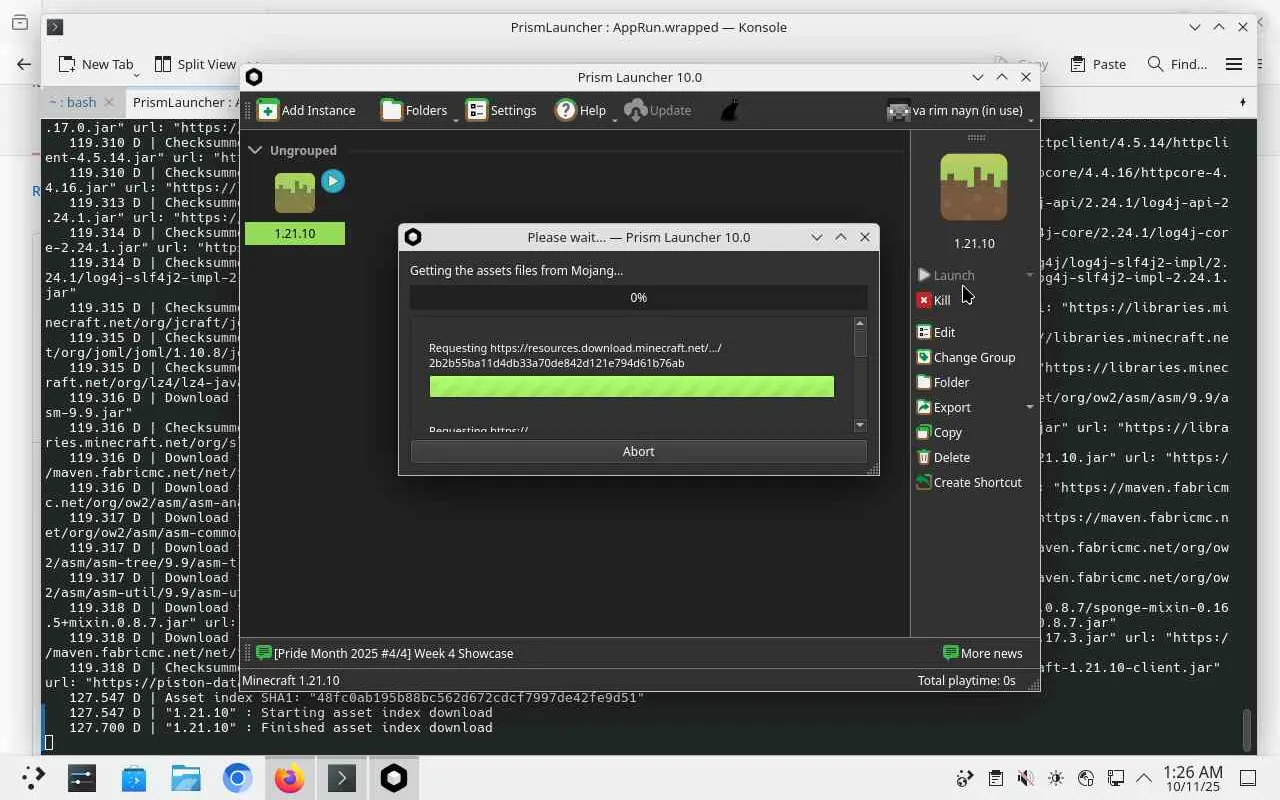Click Paste in Konsole toolbar

coord(1098,64)
